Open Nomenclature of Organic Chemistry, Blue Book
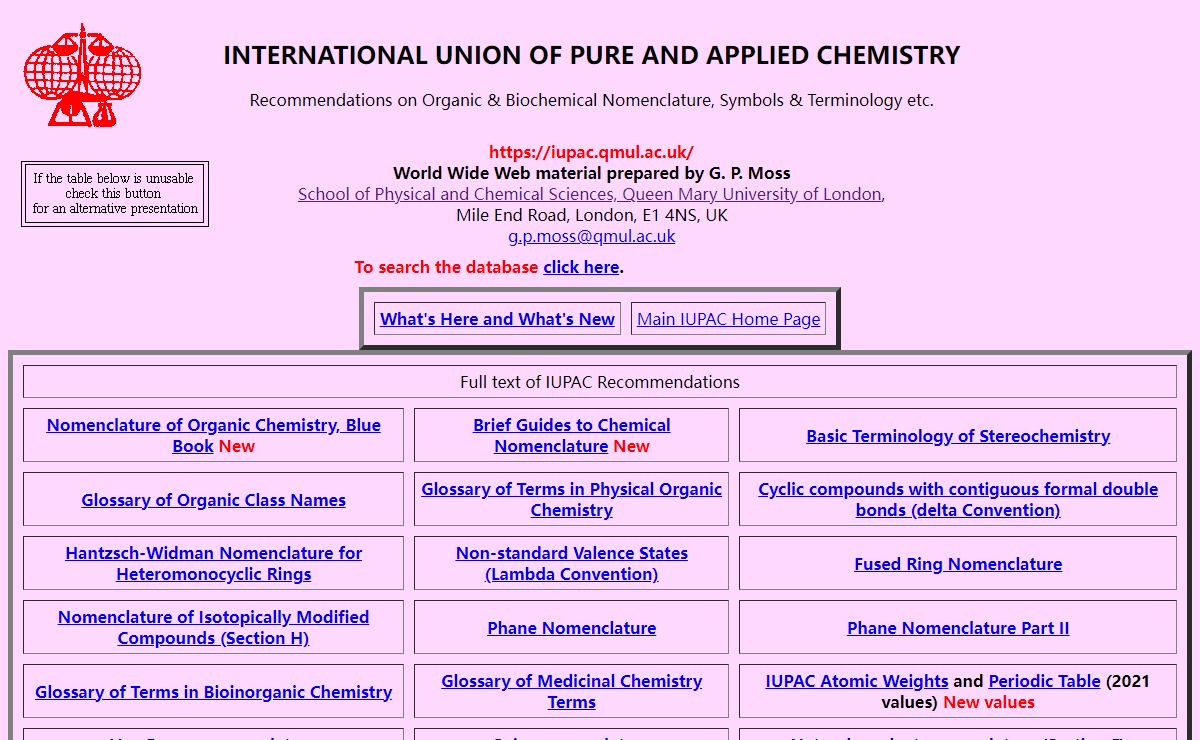Image resolution: width=1200 pixels, height=740 pixels. 213,435
